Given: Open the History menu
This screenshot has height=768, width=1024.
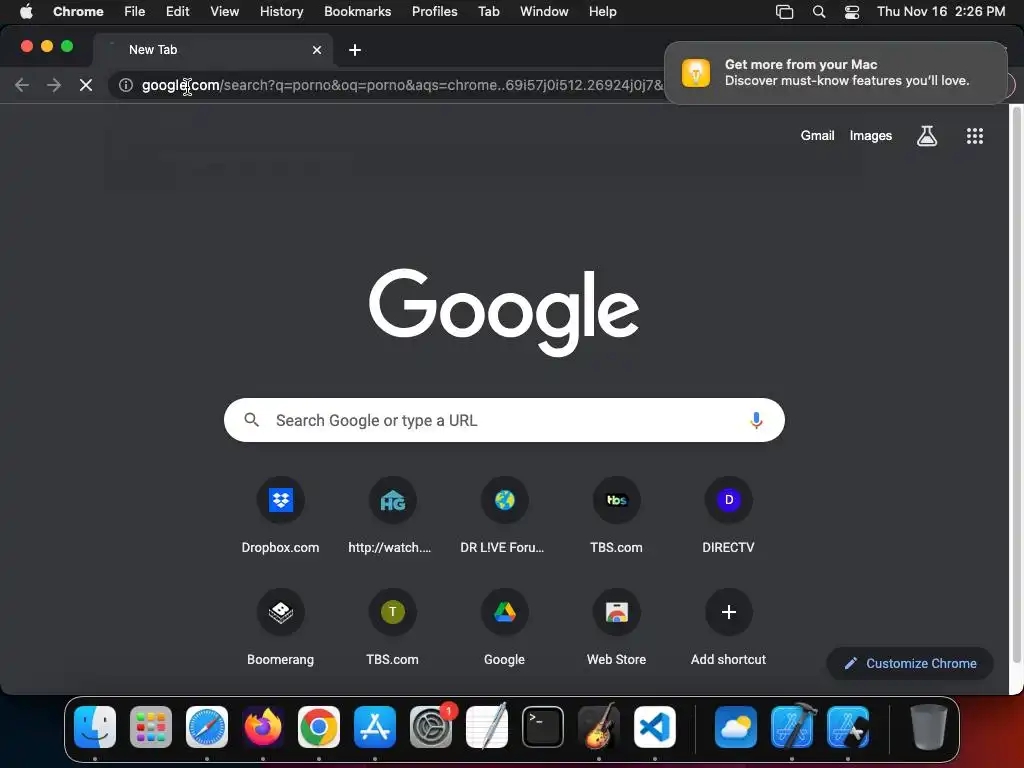Looking at the screenshot, I should pos(281,11).
